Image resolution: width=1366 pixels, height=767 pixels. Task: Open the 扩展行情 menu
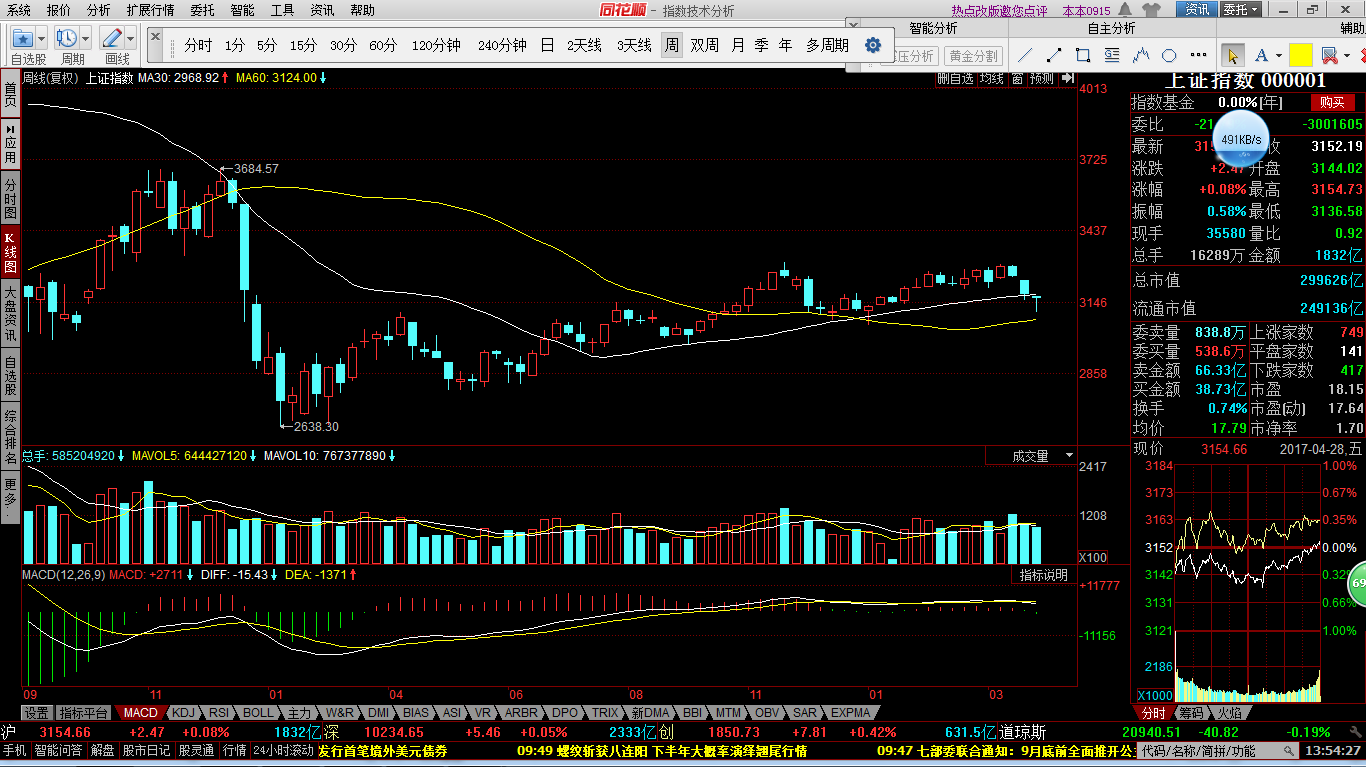150,10
